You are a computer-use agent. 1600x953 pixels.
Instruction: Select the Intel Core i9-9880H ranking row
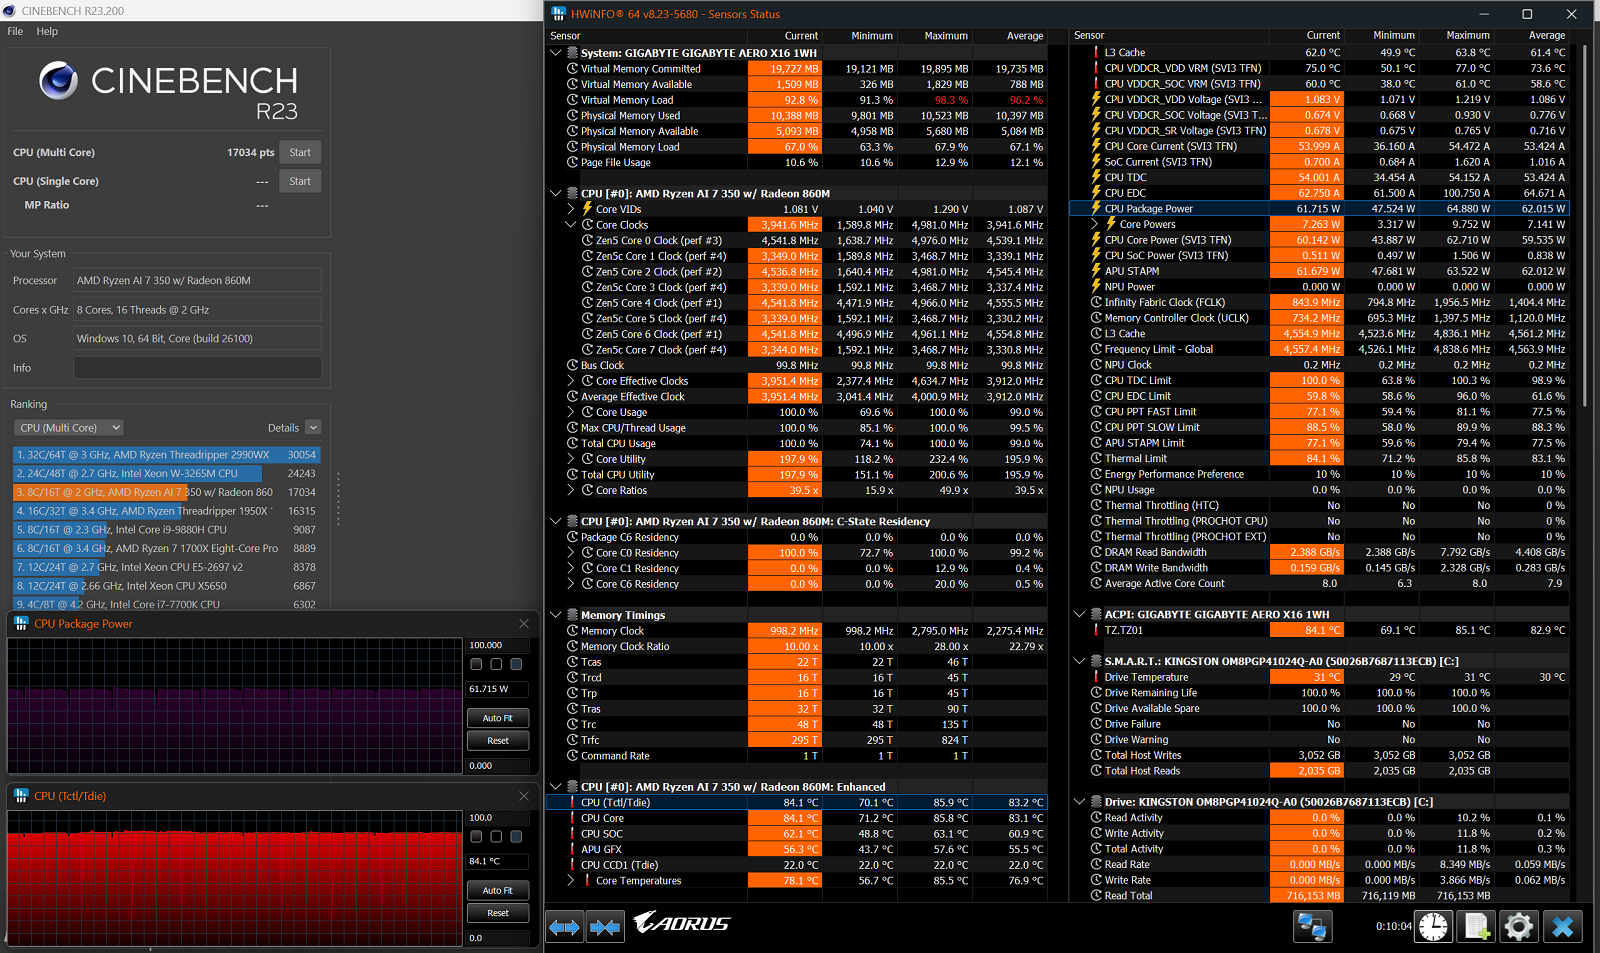166,530
